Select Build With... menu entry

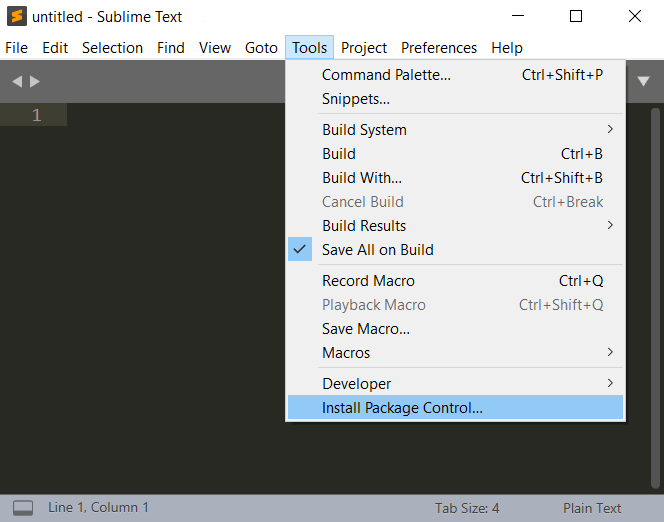point(455,178)
